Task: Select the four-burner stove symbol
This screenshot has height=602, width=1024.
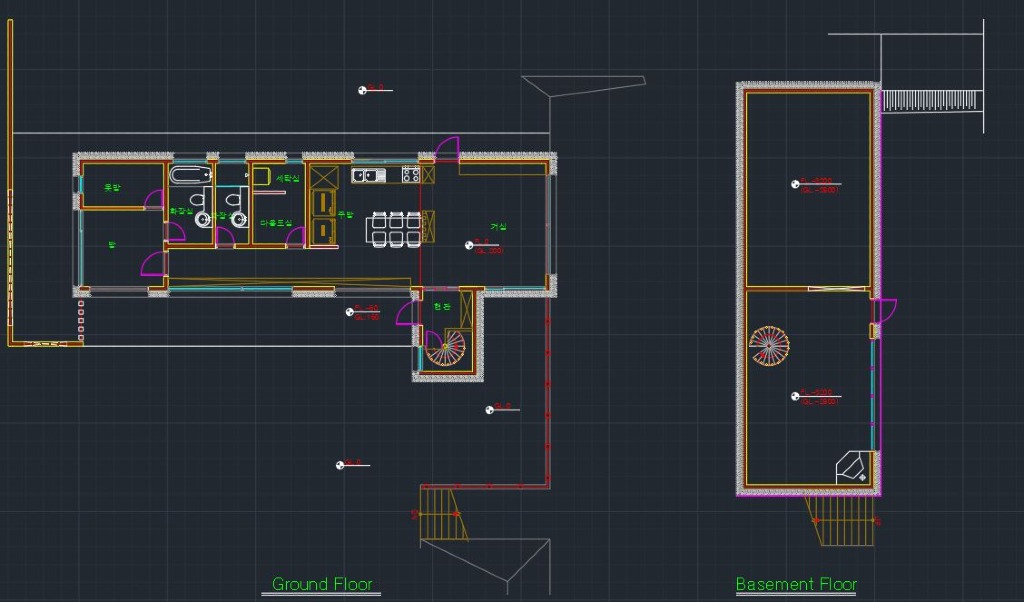Action: [x=411, y=175]
